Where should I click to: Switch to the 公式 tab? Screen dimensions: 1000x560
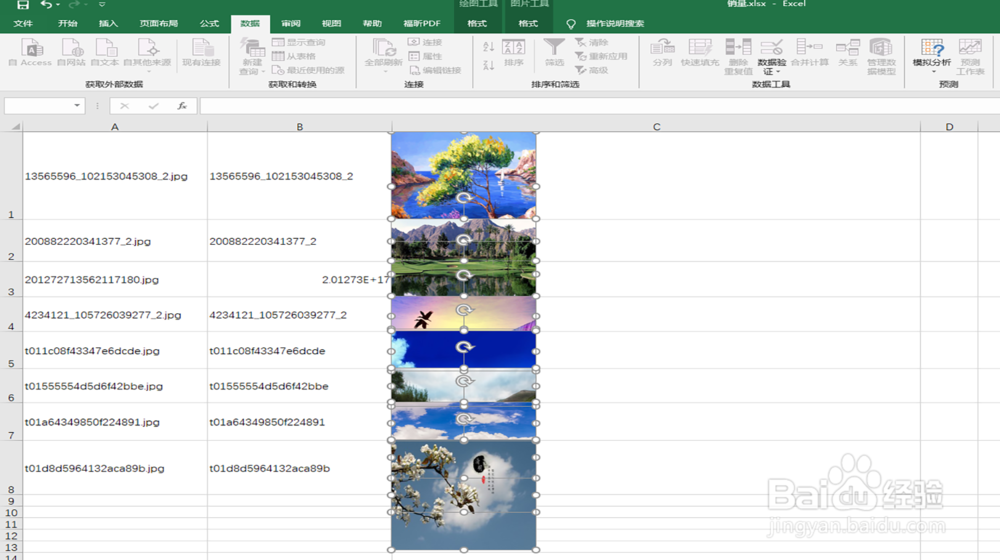[209, 24]
